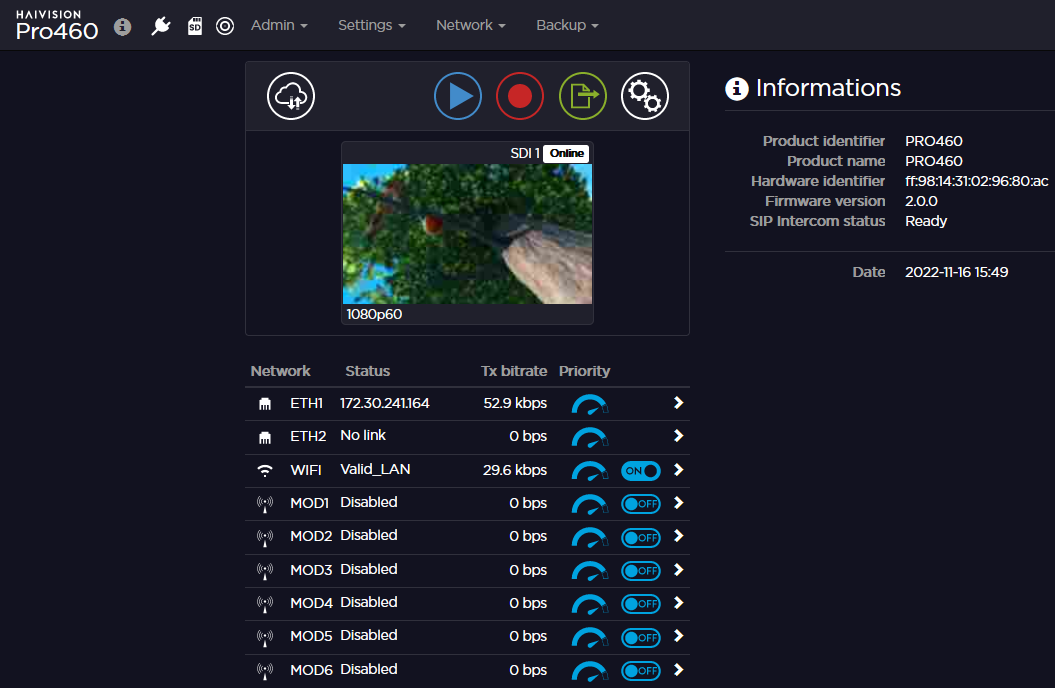Image resolution: width=1055 pixels, height=688 pixels.
Task: Click the SDI 1 video preview thumbnail
Action: click(x=467, y=234)
